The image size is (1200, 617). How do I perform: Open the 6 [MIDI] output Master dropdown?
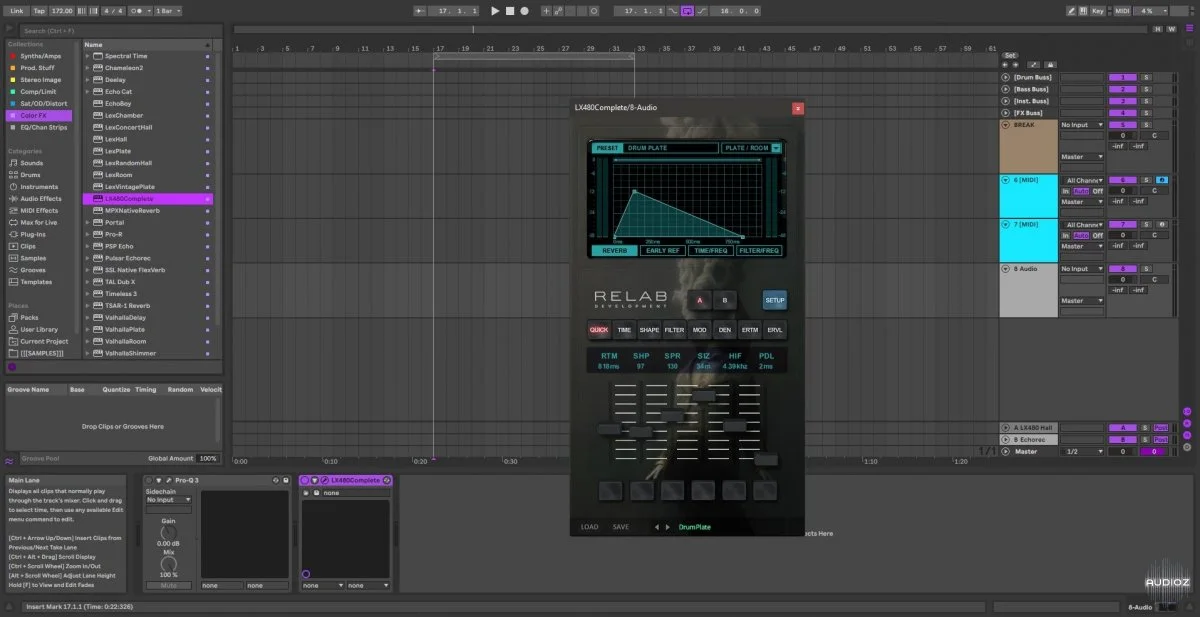(1083, 202)
